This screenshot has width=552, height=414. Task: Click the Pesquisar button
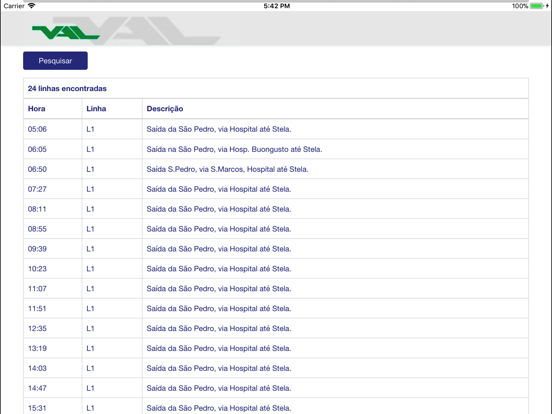[55, 61]
